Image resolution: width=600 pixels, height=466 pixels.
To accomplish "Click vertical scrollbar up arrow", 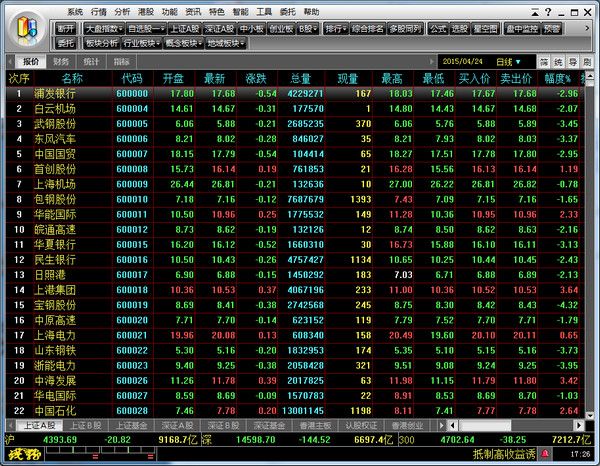I will tap(590, 77).
